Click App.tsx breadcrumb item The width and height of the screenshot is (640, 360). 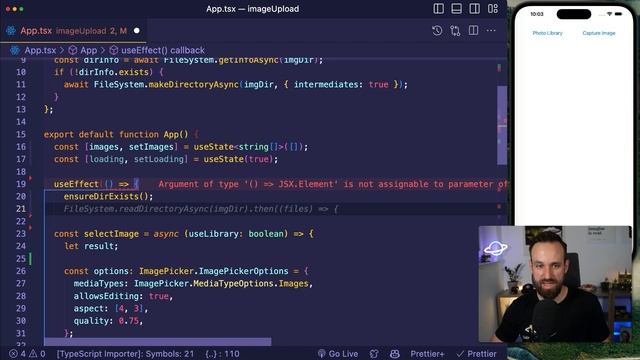40,50
